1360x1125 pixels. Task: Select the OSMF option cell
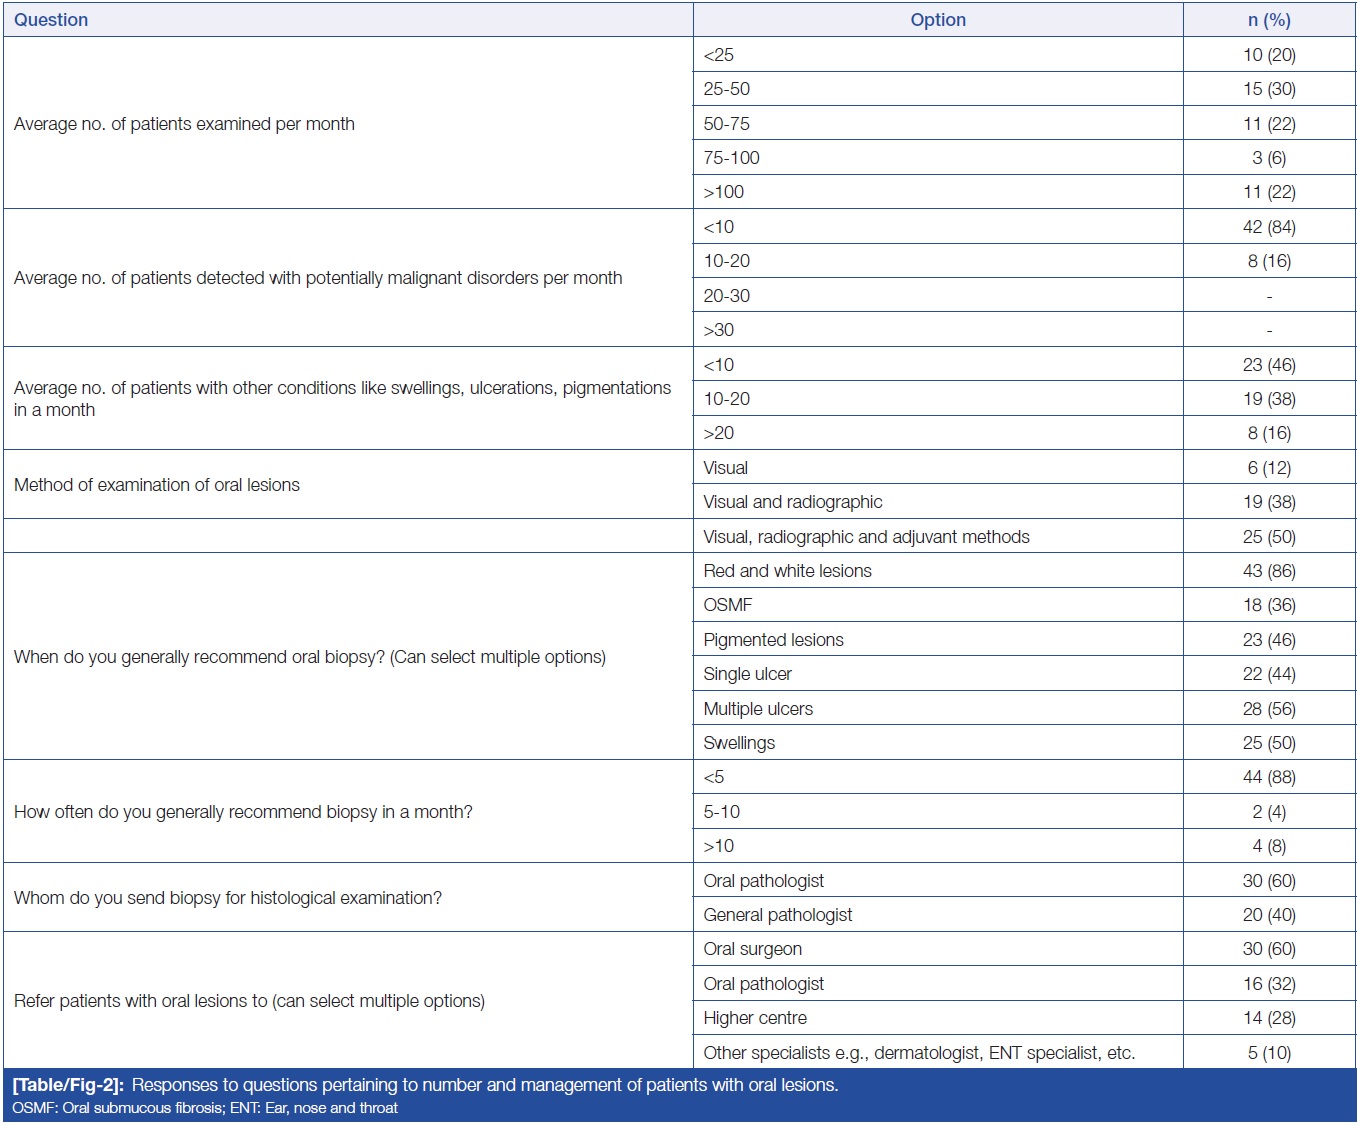[x=727, y=605]
